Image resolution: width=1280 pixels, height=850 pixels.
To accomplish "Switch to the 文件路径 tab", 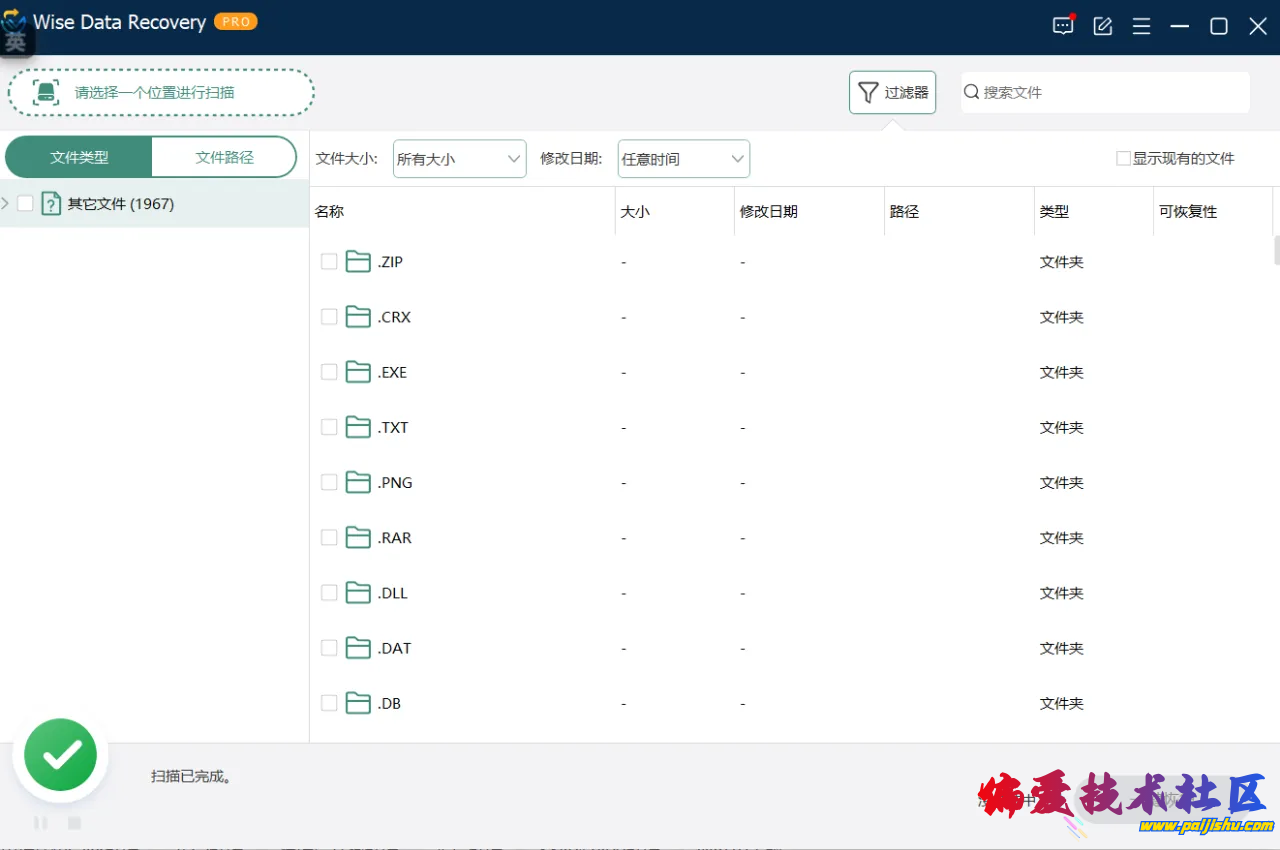I will tap(224, 157).
